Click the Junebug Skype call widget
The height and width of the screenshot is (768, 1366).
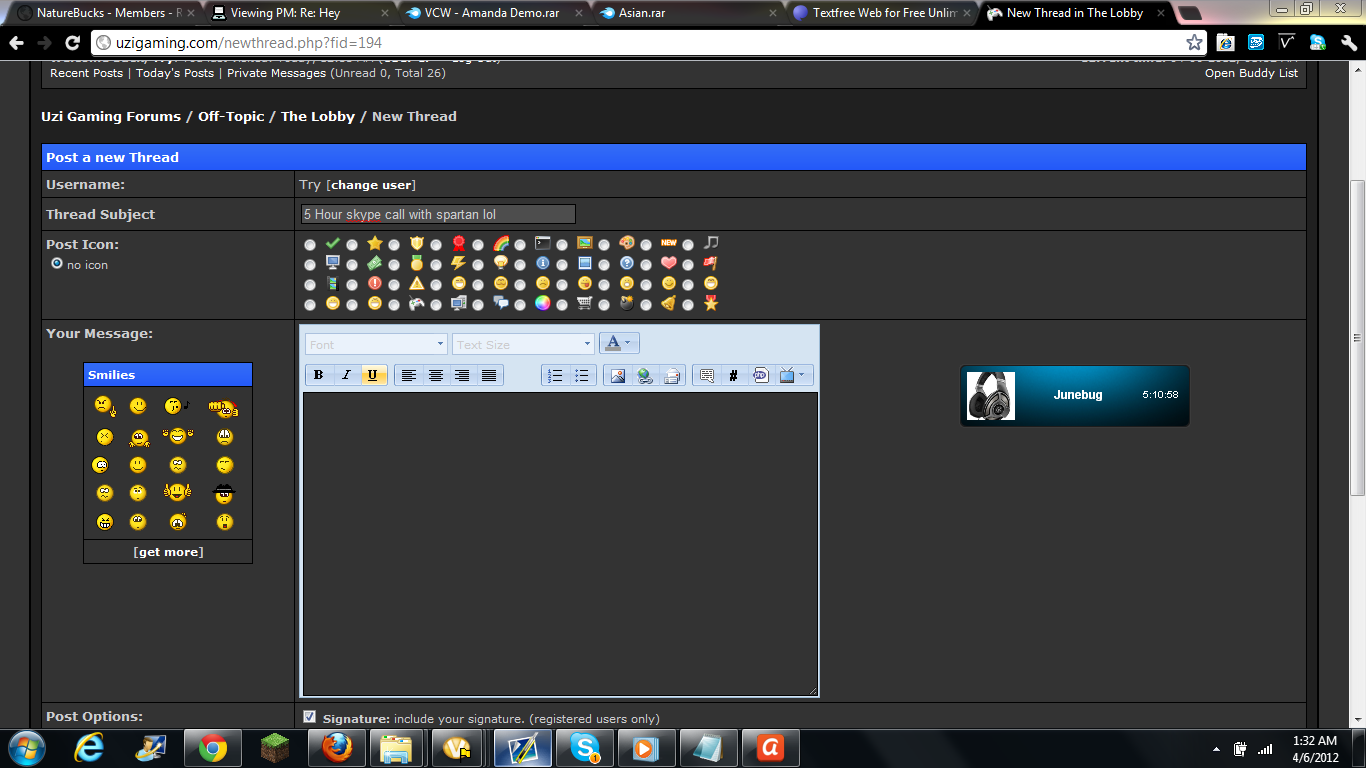1075,395
